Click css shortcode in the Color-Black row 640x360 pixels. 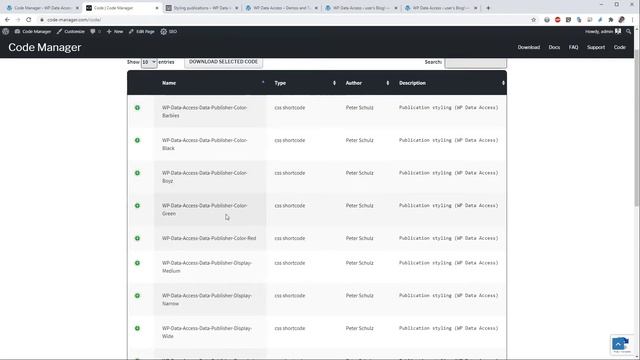coord(289,140)
